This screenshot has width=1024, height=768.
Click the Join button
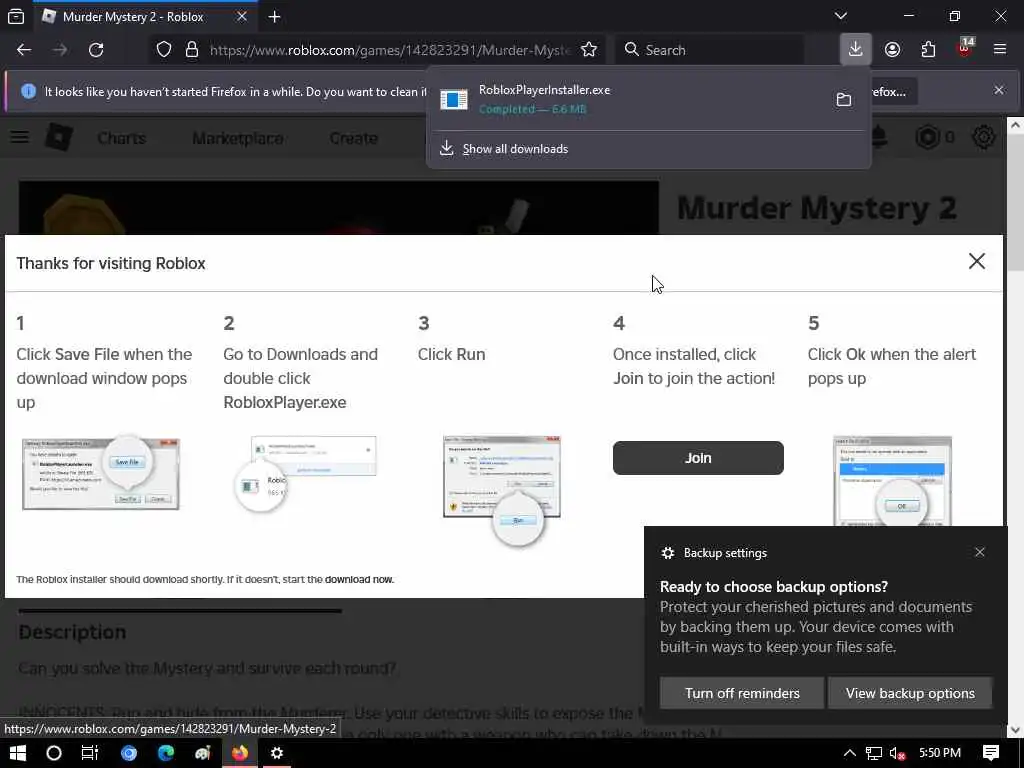697,458
